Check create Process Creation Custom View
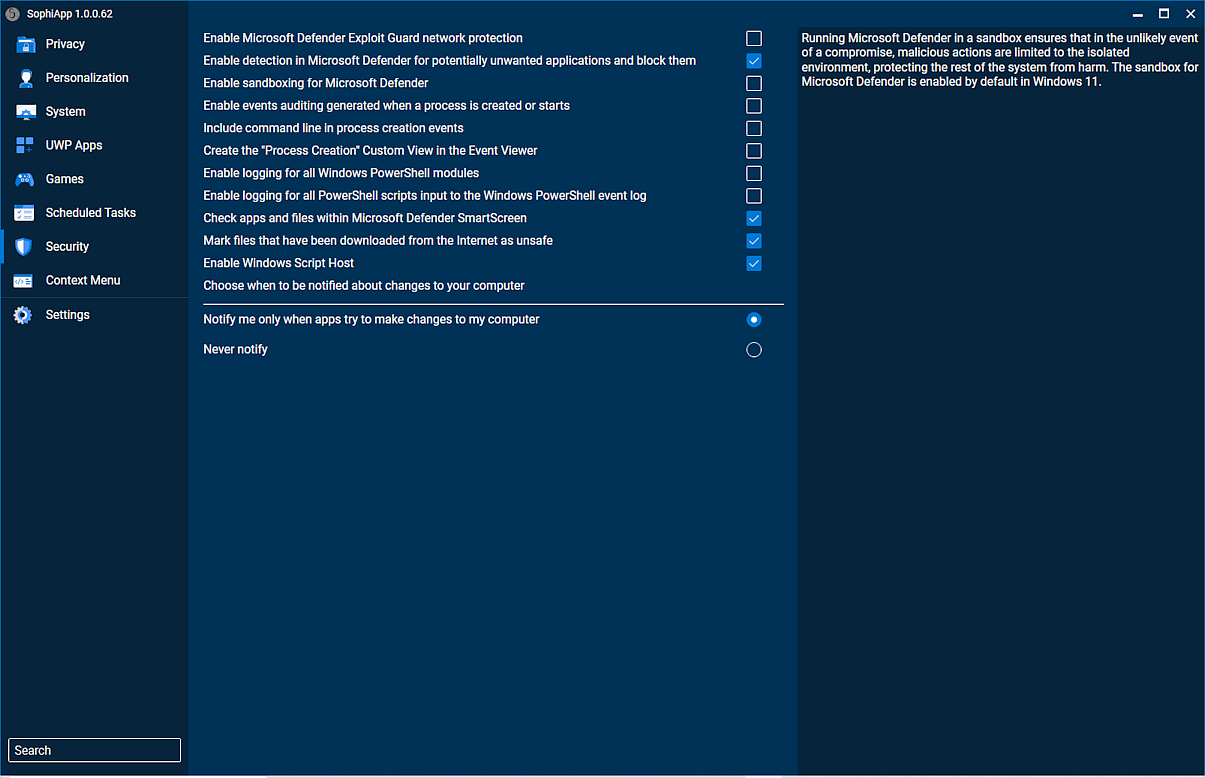This screenshot has height=778, width=1205. click(x=754, y=151)
